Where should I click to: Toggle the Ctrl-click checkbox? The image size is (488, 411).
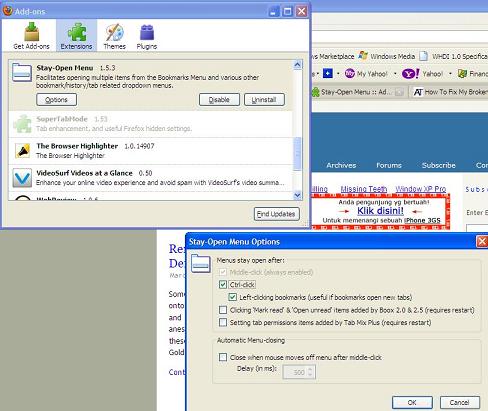(x=223, y=284)
